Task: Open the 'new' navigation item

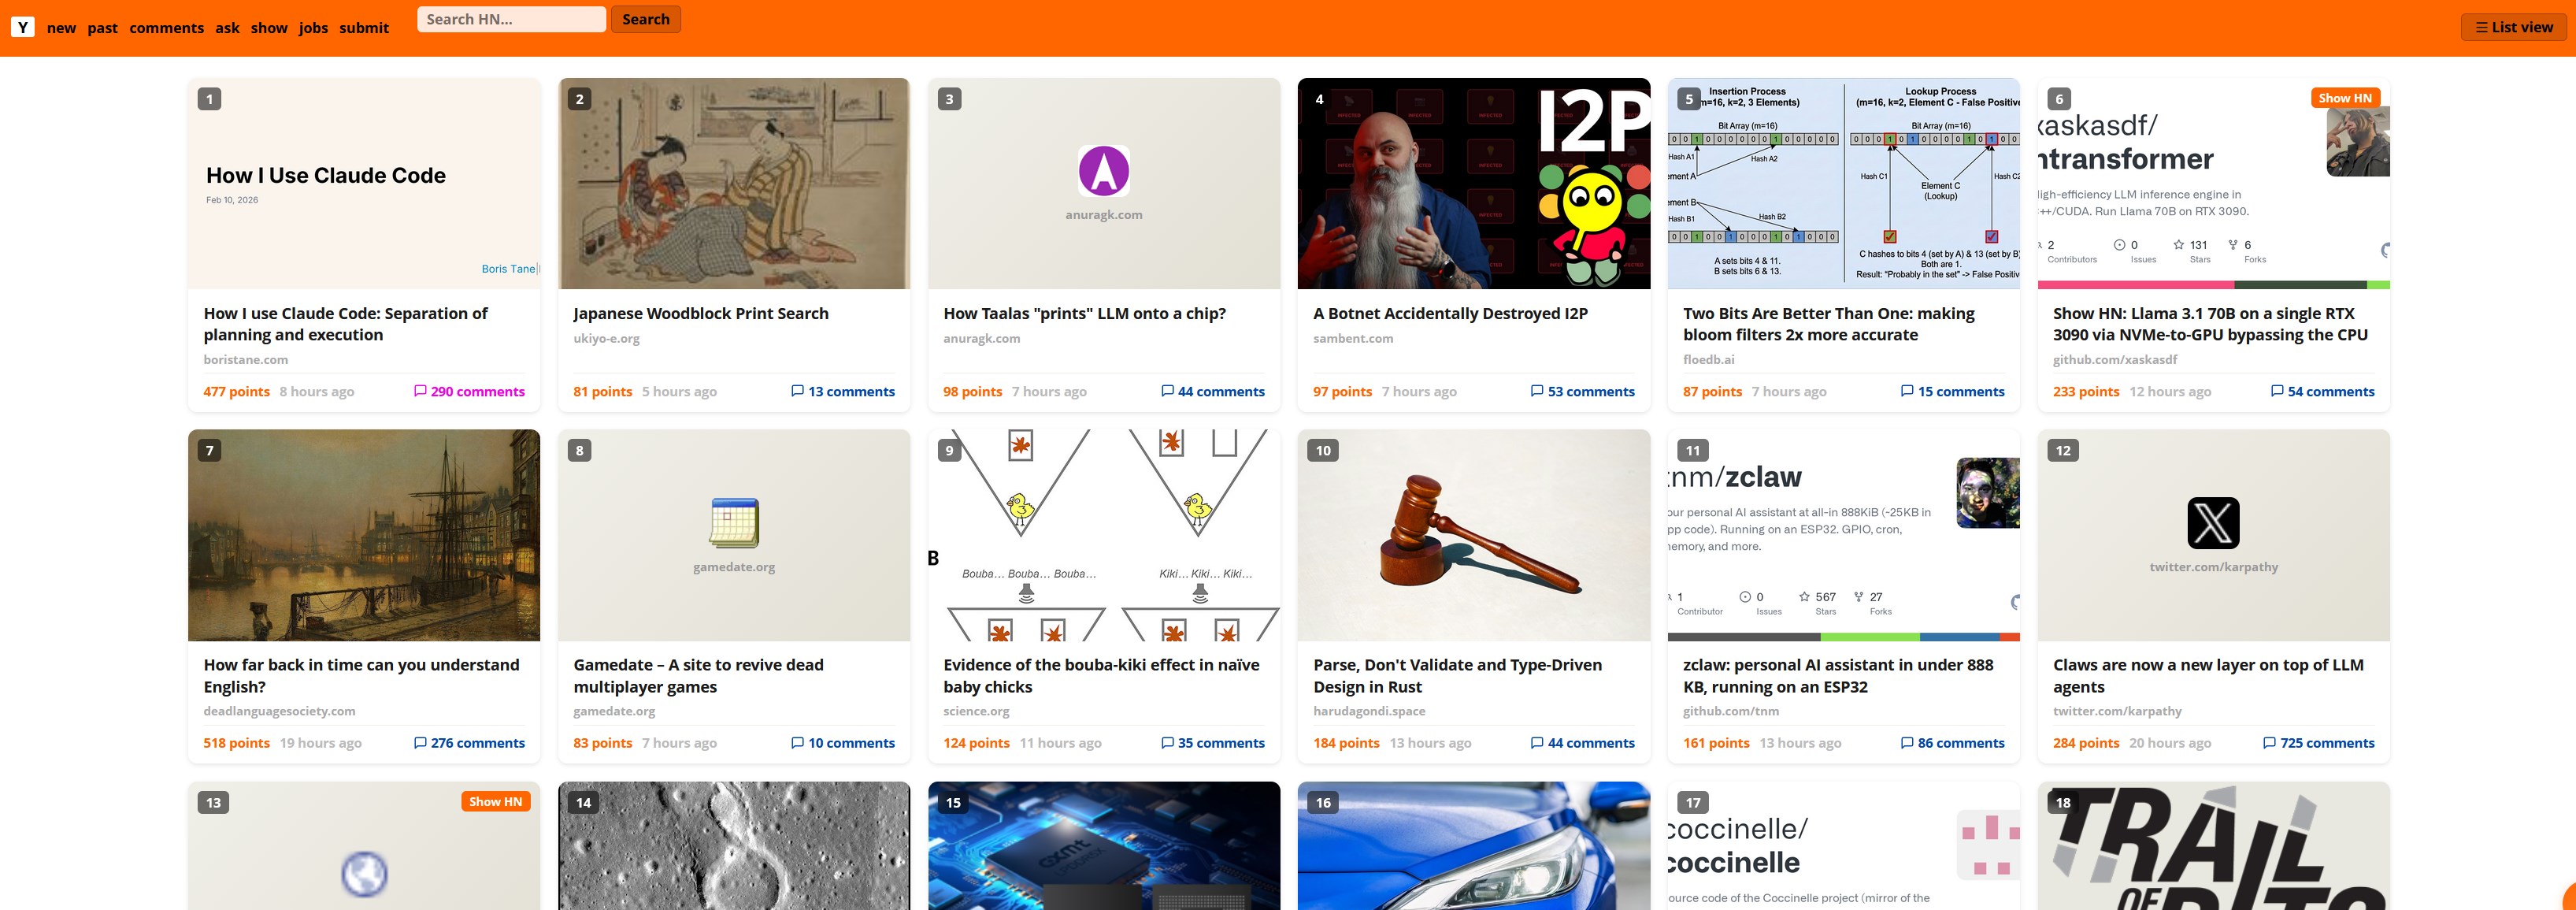Action: [x=61, y=28]
